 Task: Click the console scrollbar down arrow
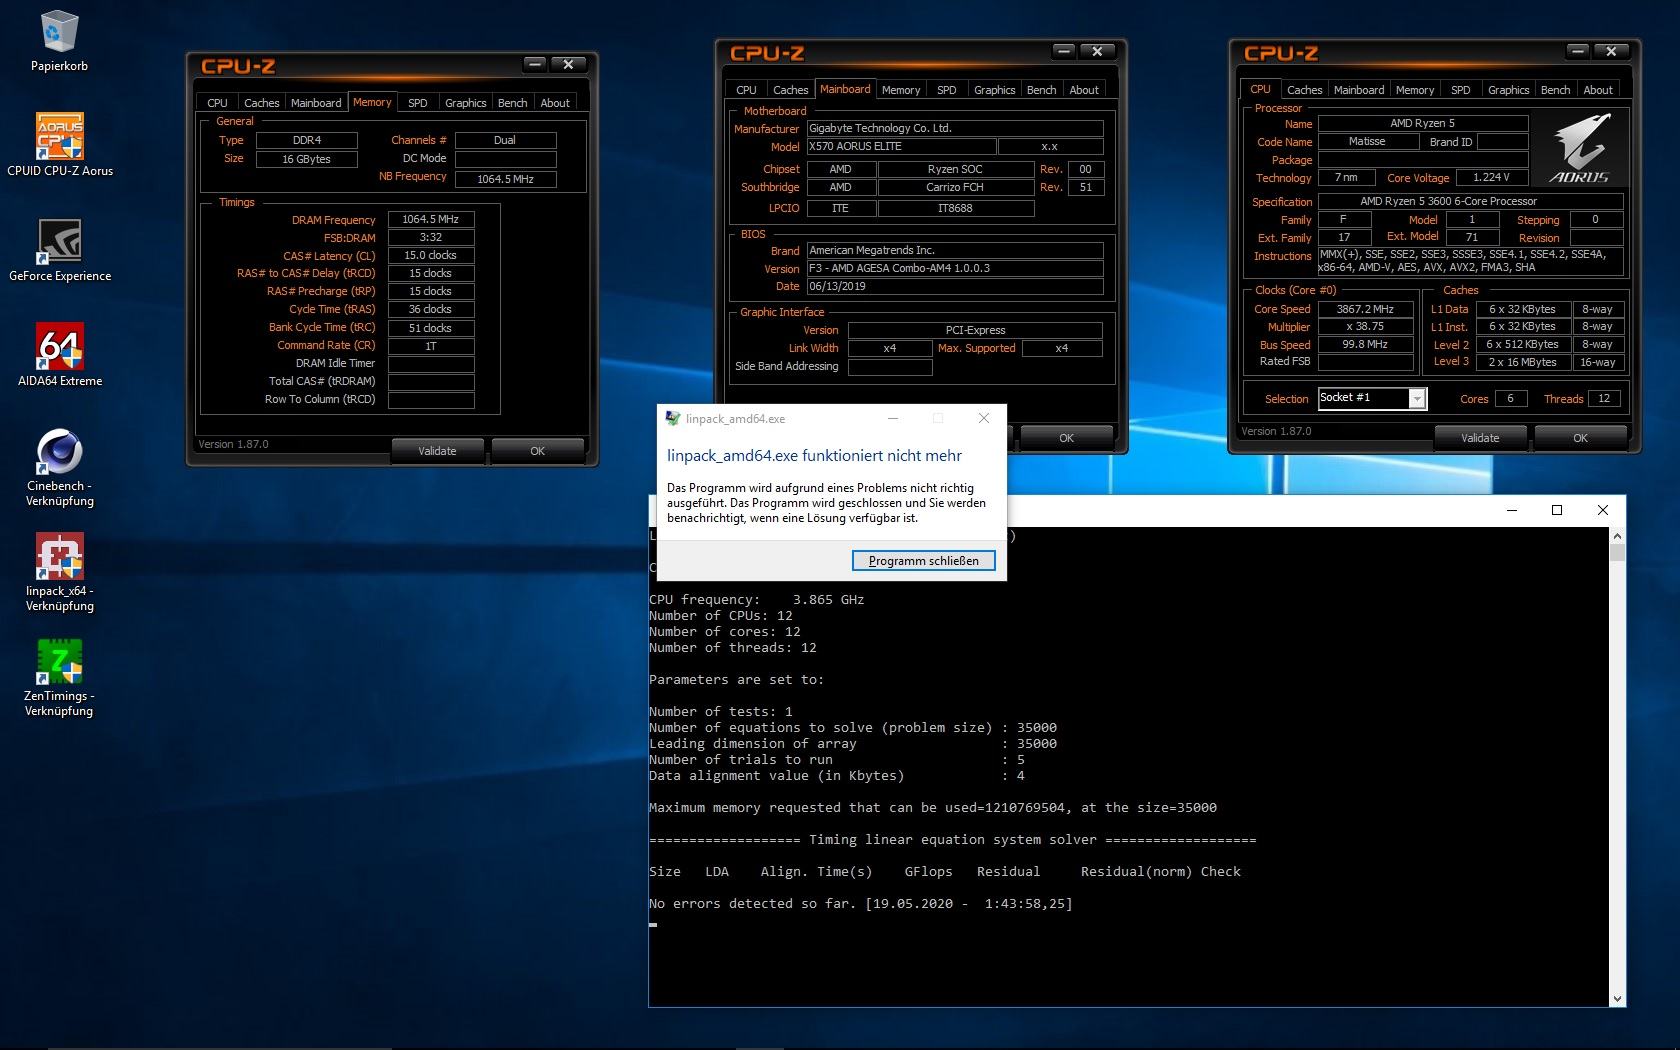click(1617, 998)
